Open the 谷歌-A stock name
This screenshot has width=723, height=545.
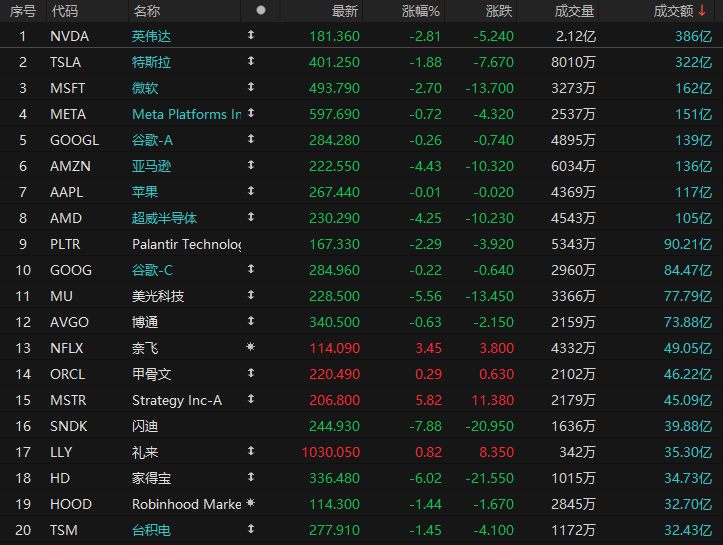point(152,140)
